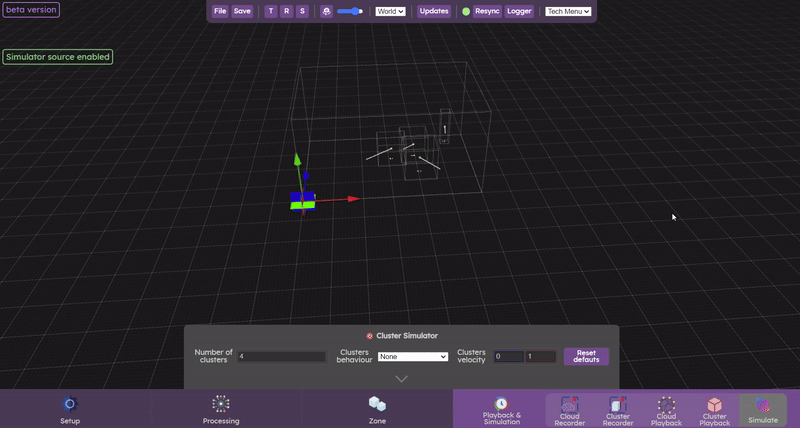Click the Reset defaults button
The height and width of the screenshot is (428, 800).
586,356
